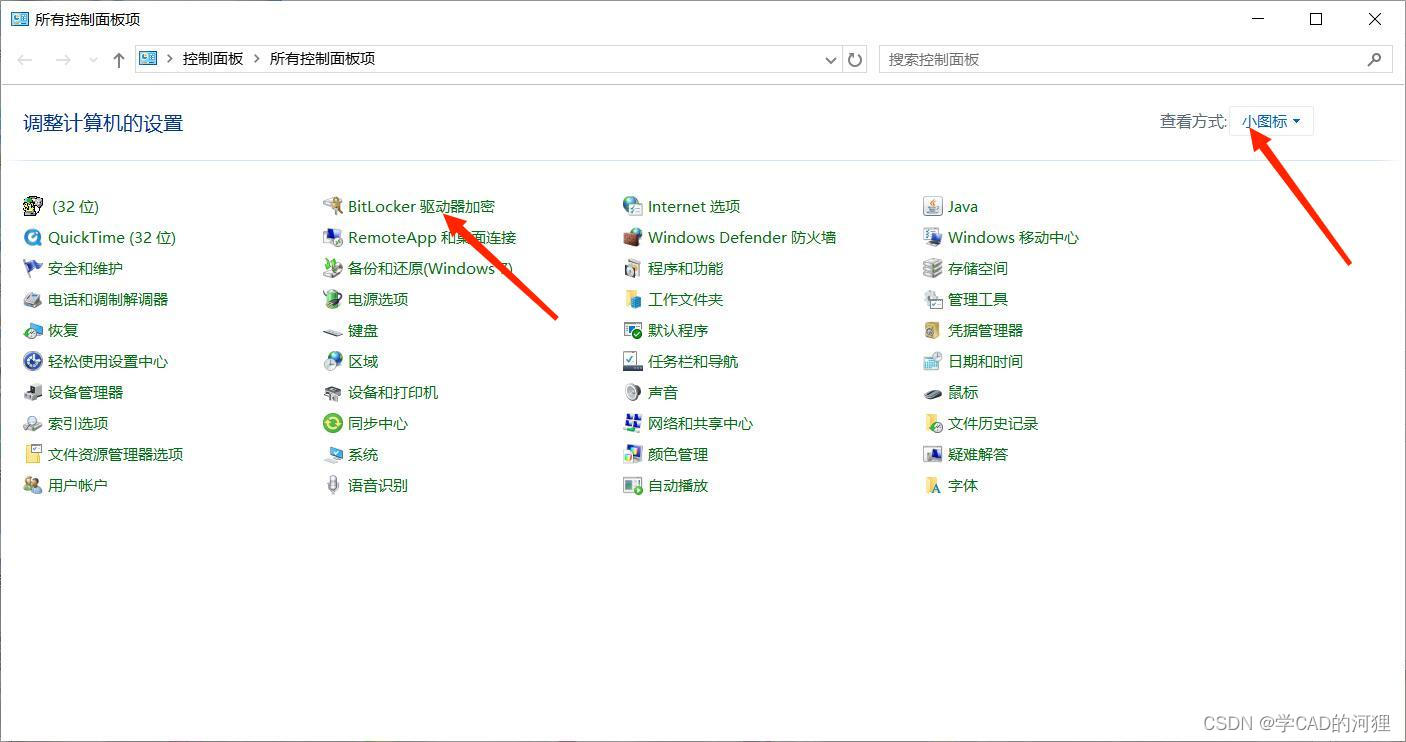Open the 文件资源管理器选项 icon

[x=33, y=454]
